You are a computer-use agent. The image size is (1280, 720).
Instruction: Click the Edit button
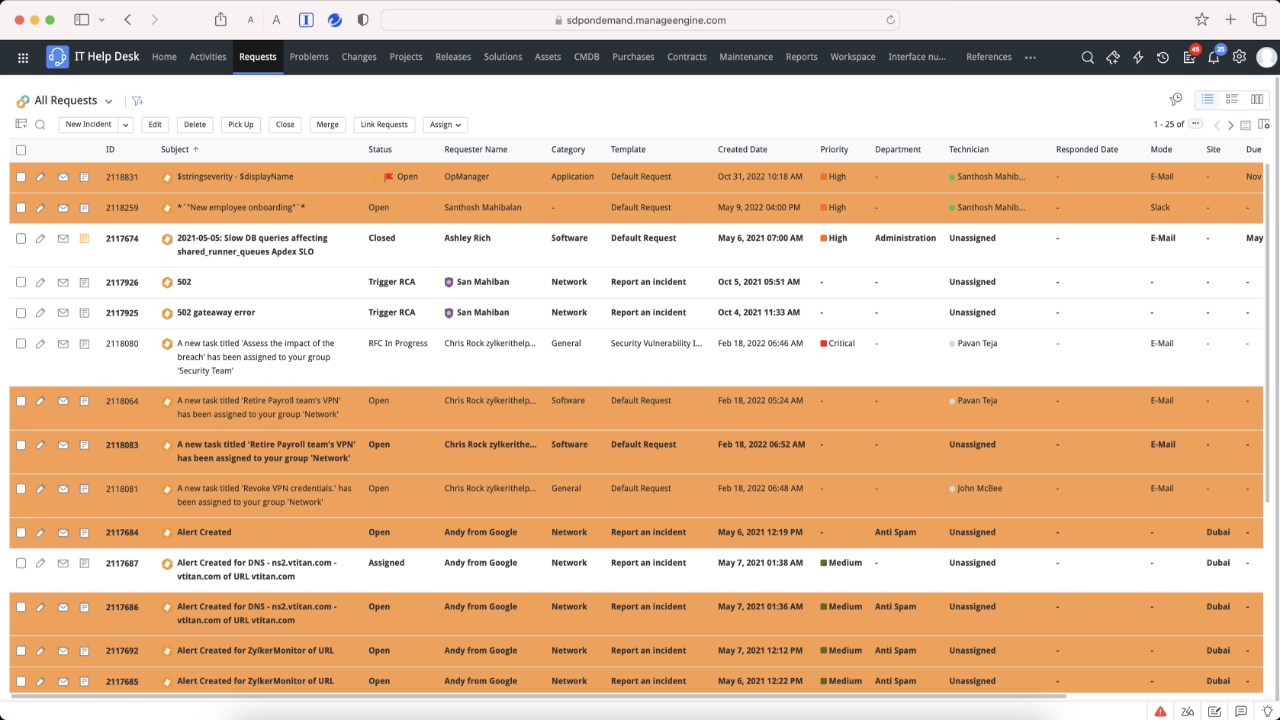[x=154, y=125]
